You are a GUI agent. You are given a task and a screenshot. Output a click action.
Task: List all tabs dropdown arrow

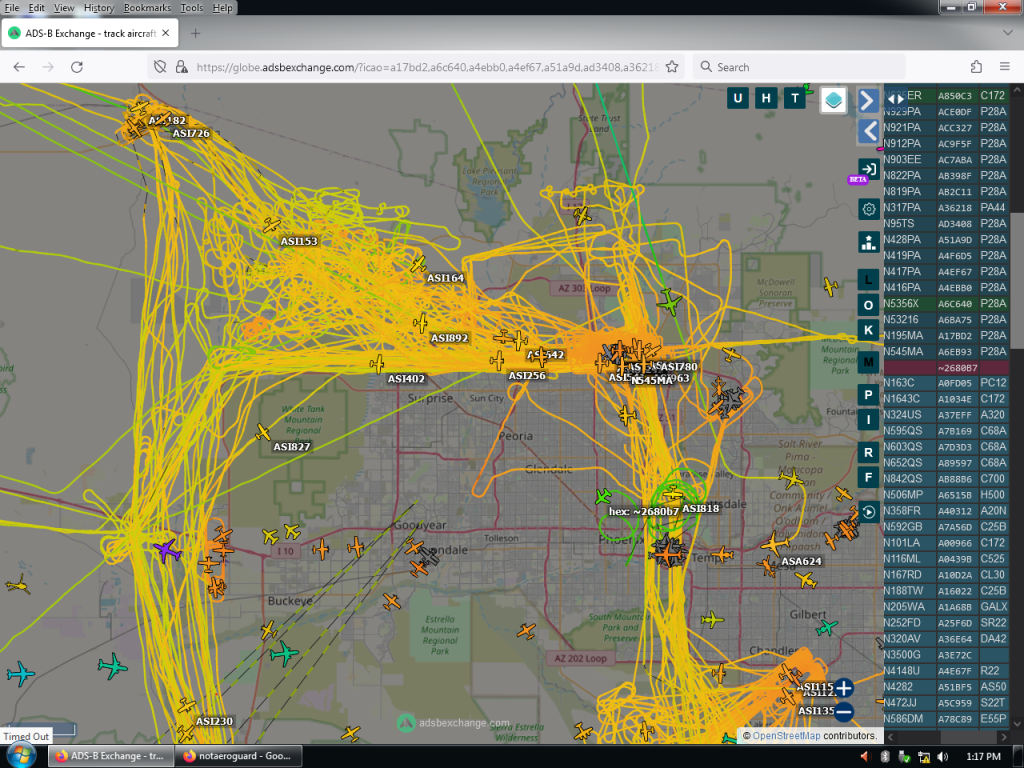pyautogui.click(x=1007, y=33)
